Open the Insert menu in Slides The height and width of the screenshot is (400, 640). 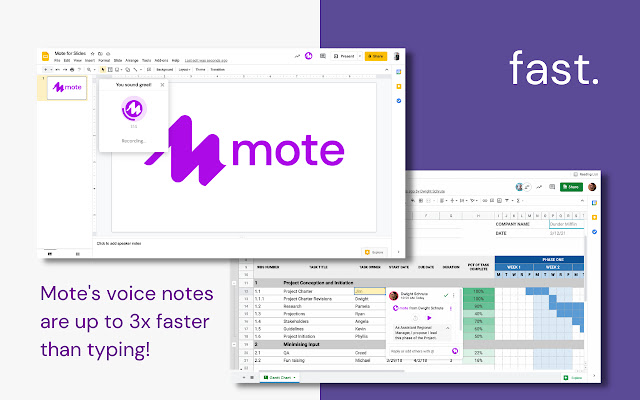89,60
